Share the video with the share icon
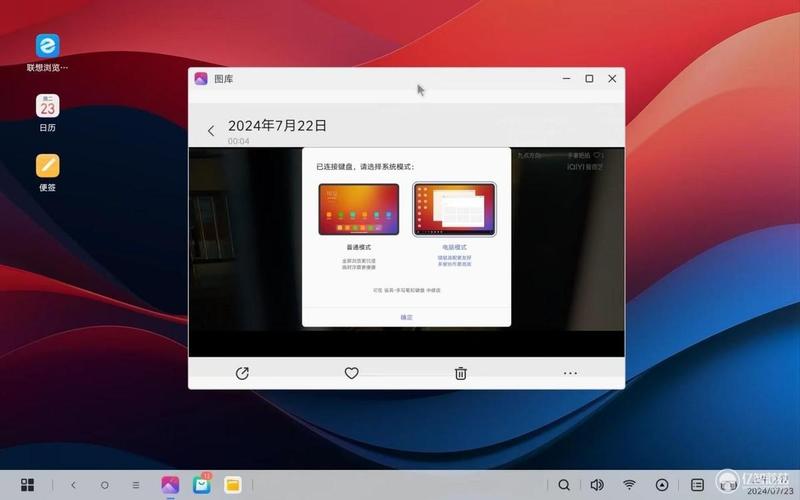 [x=242, y=373]
